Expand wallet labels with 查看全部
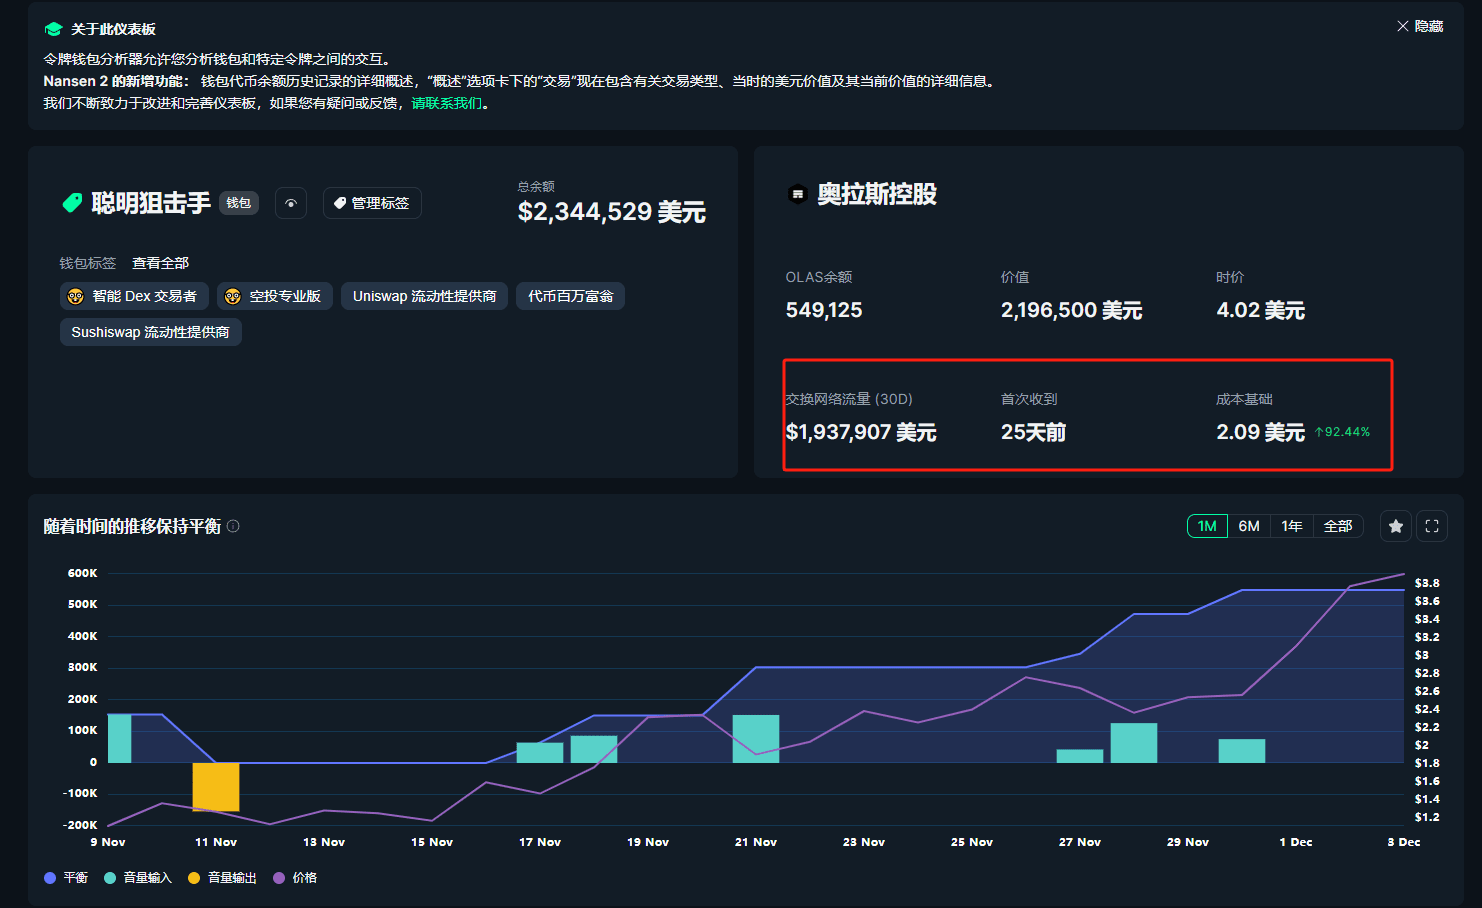1482x908 pixels. point(160,263)
